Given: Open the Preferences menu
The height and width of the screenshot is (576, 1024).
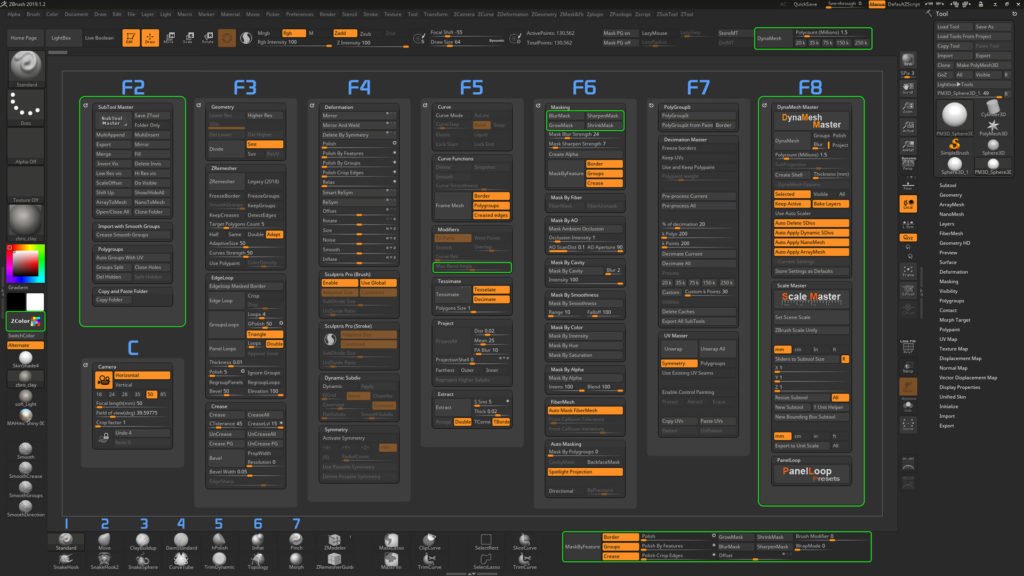Looking at the screenshot, I should click(x=300, y=13).
